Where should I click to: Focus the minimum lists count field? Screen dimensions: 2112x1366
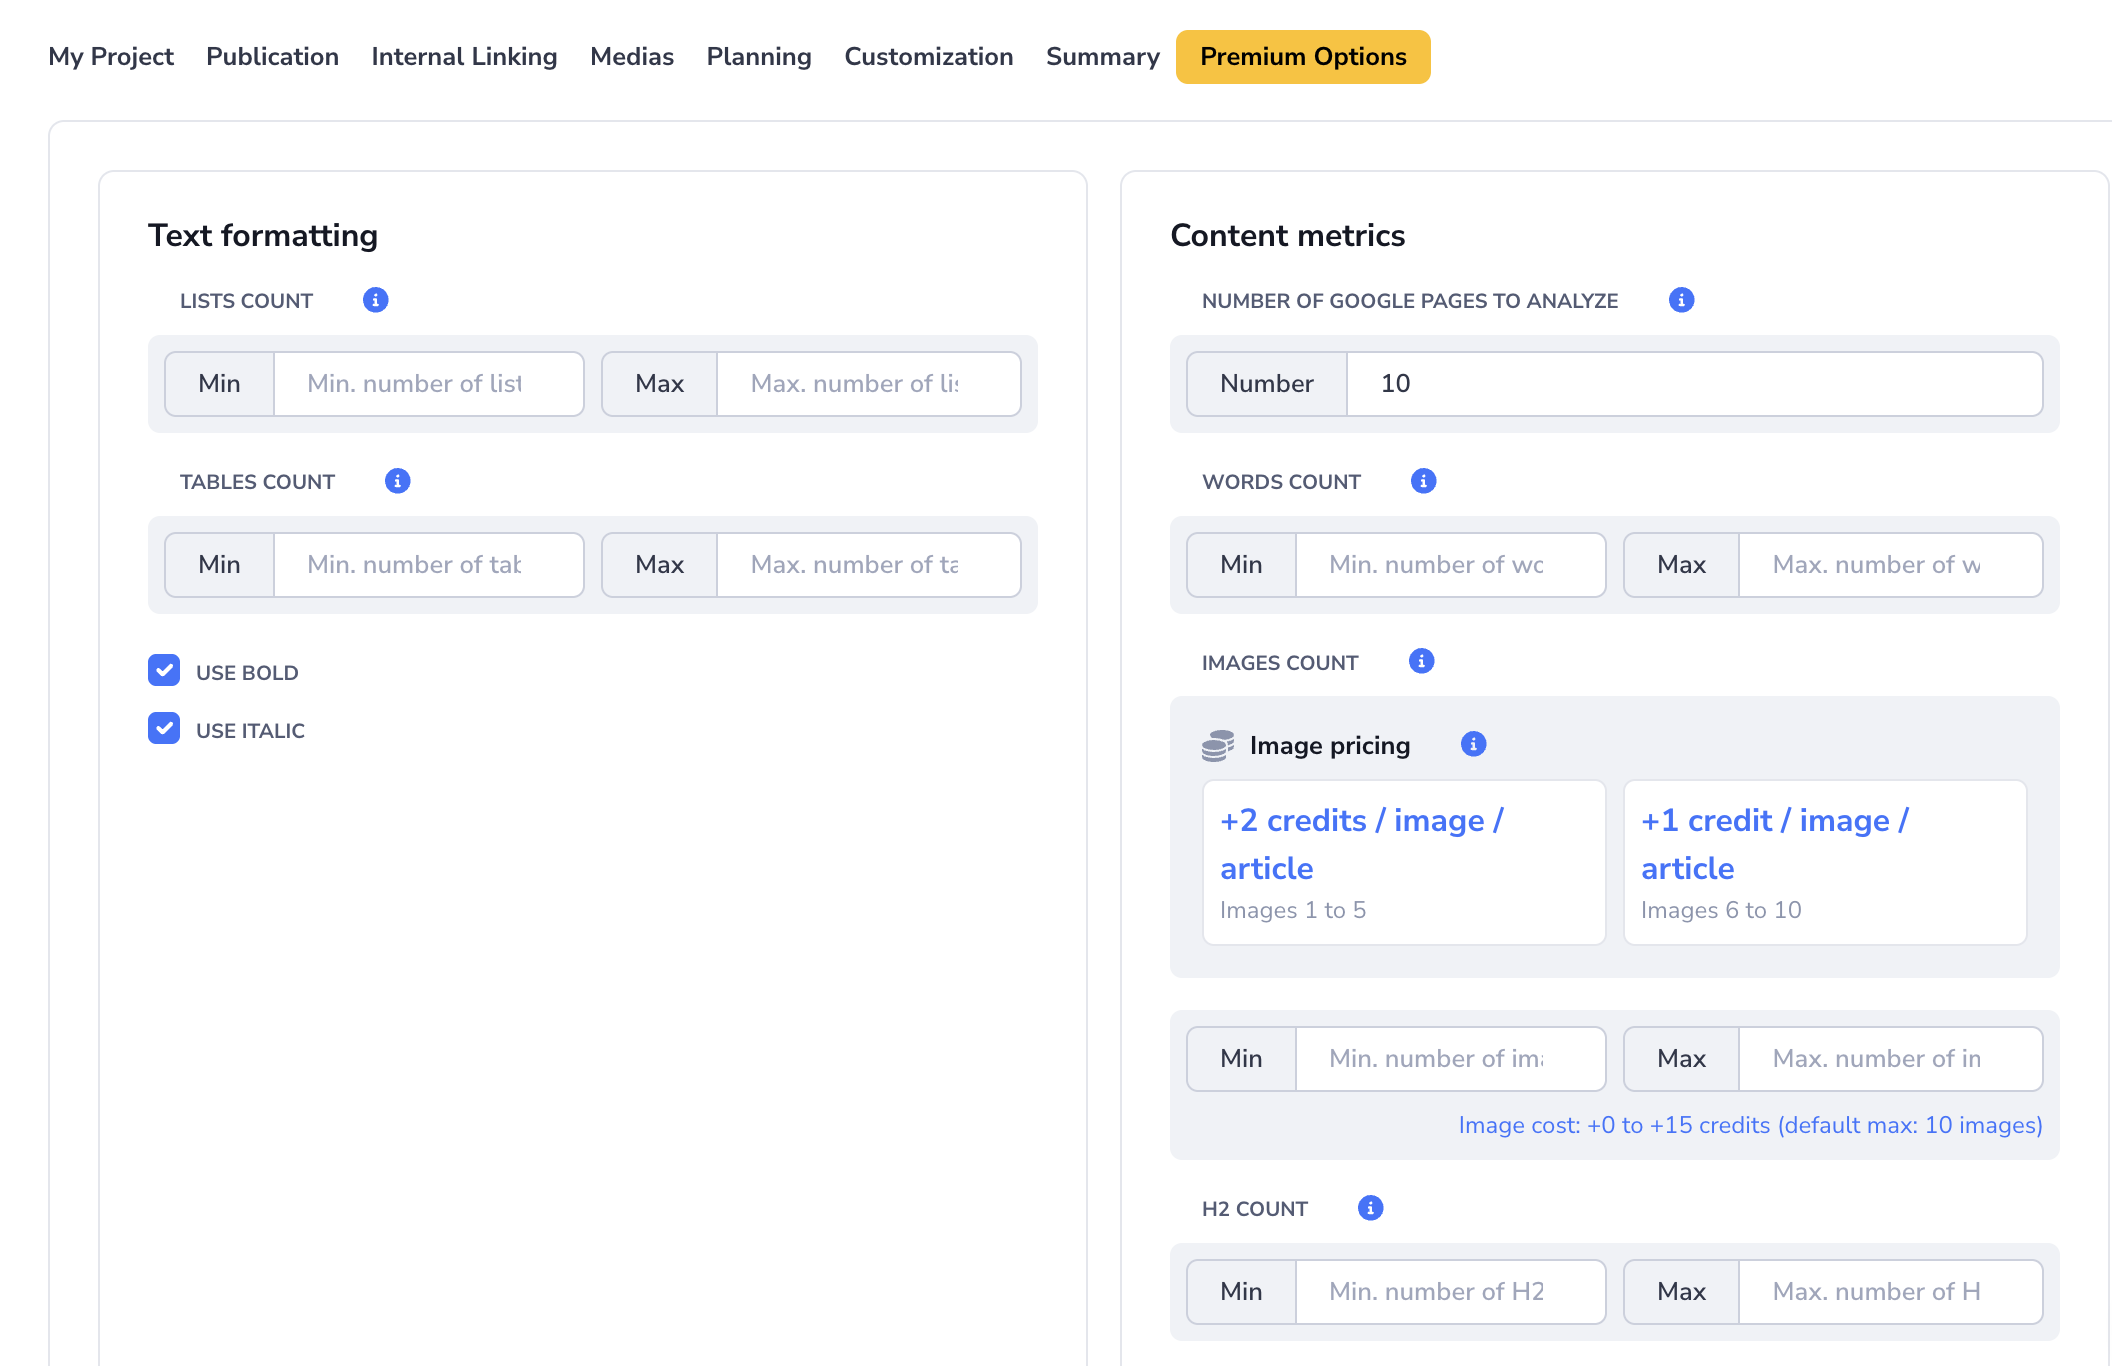click(428, 384)
